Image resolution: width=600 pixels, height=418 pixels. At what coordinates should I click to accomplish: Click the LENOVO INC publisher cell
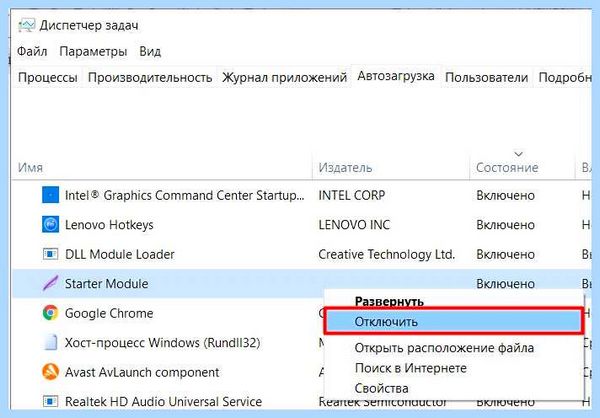coord(354,225)
